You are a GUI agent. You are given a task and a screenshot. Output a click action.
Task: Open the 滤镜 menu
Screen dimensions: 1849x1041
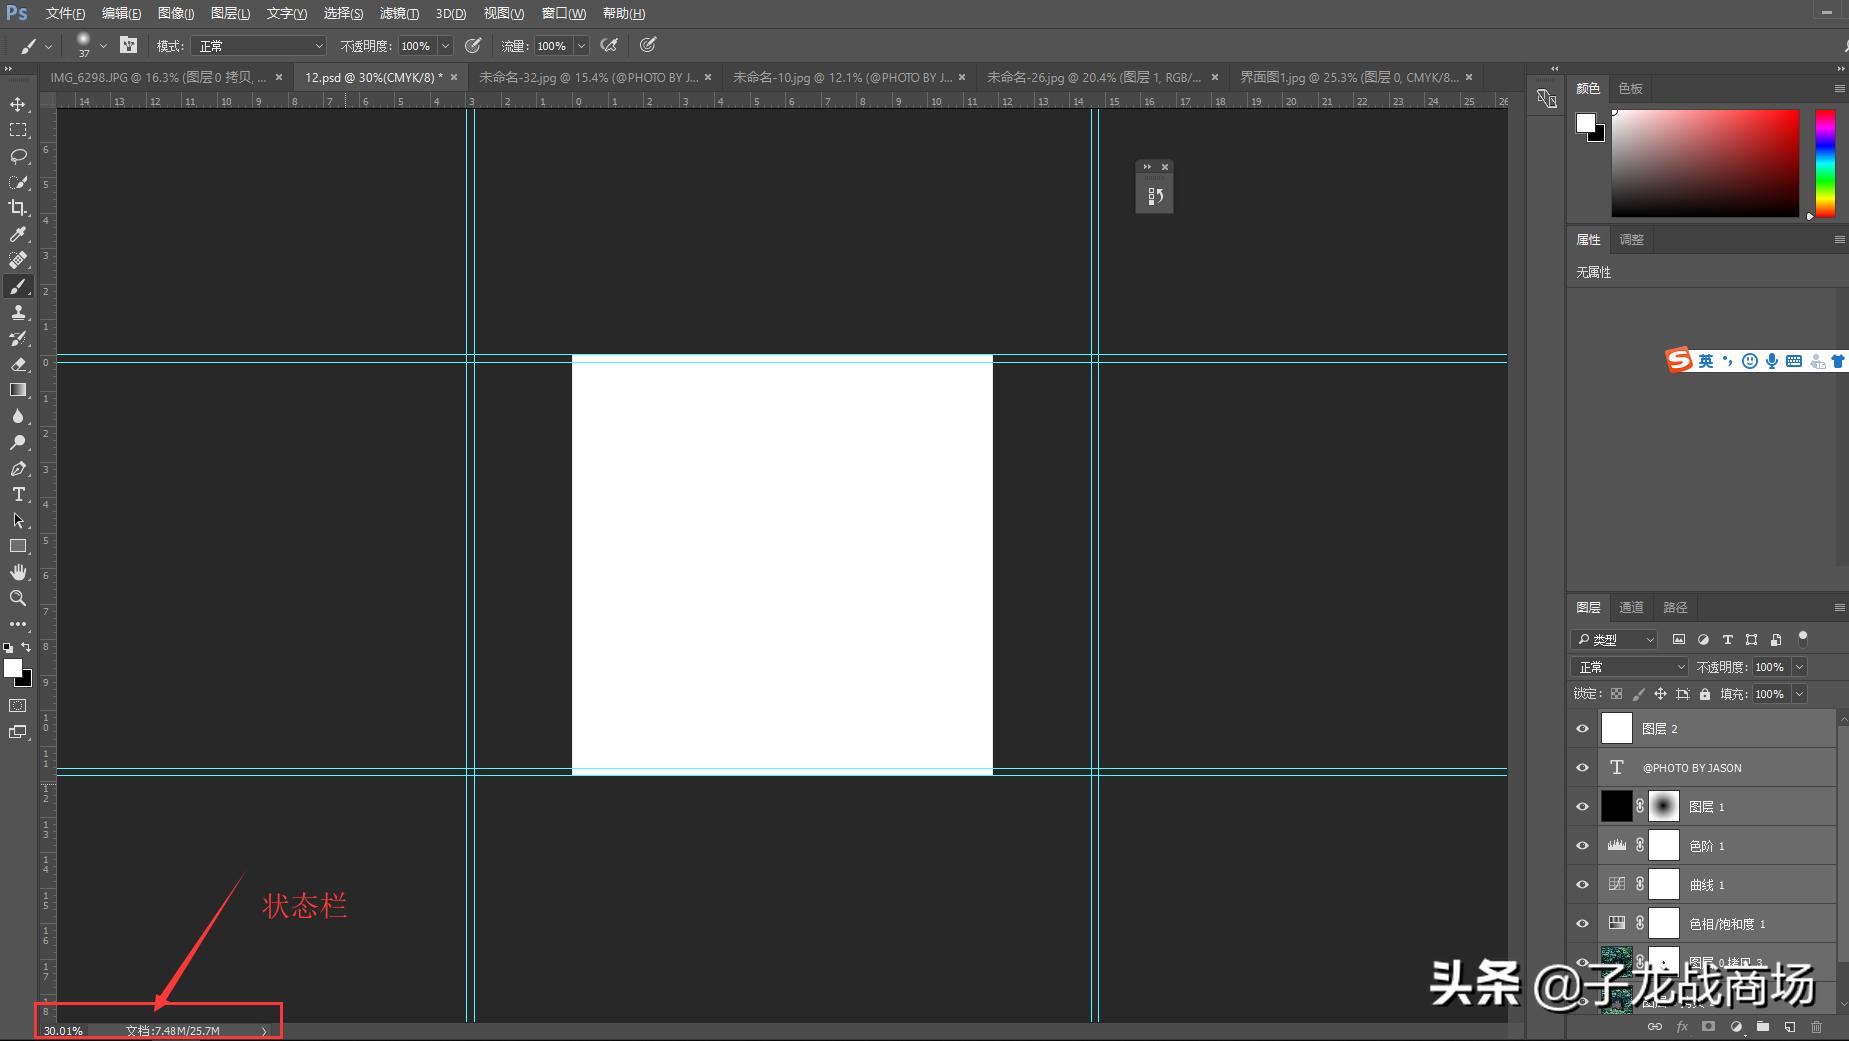point(399,13)
